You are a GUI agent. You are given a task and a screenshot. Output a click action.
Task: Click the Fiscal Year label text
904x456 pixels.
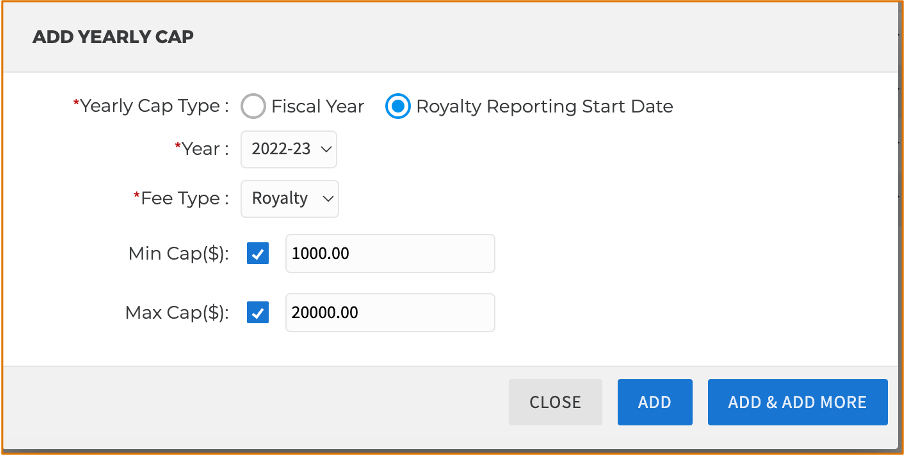click(x=318, y=107)
